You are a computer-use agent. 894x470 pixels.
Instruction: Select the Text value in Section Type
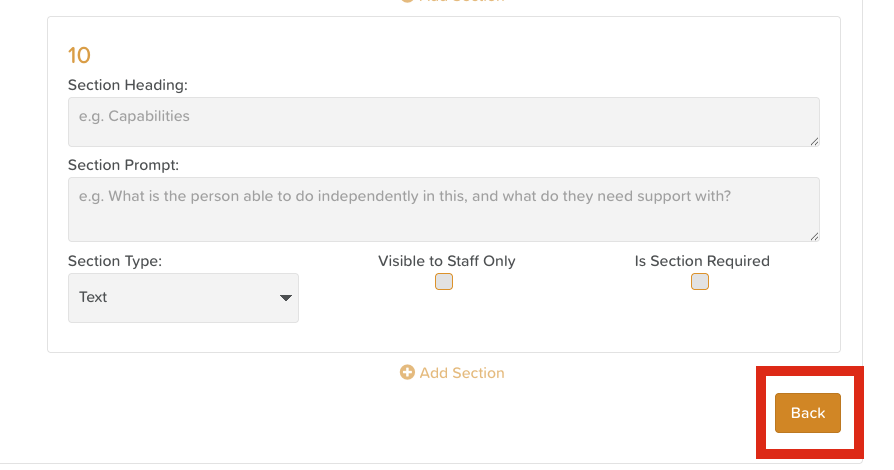click(x=94, y=298)
